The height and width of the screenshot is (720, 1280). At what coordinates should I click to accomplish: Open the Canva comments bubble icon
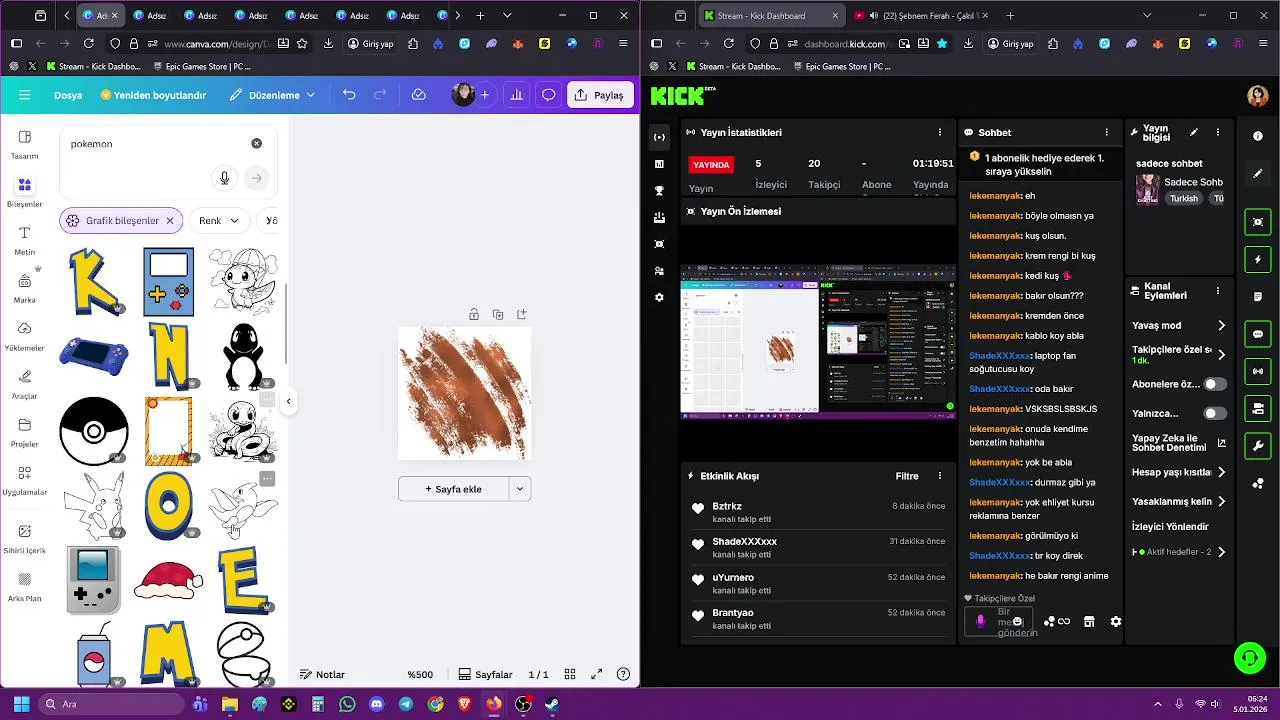548,95
